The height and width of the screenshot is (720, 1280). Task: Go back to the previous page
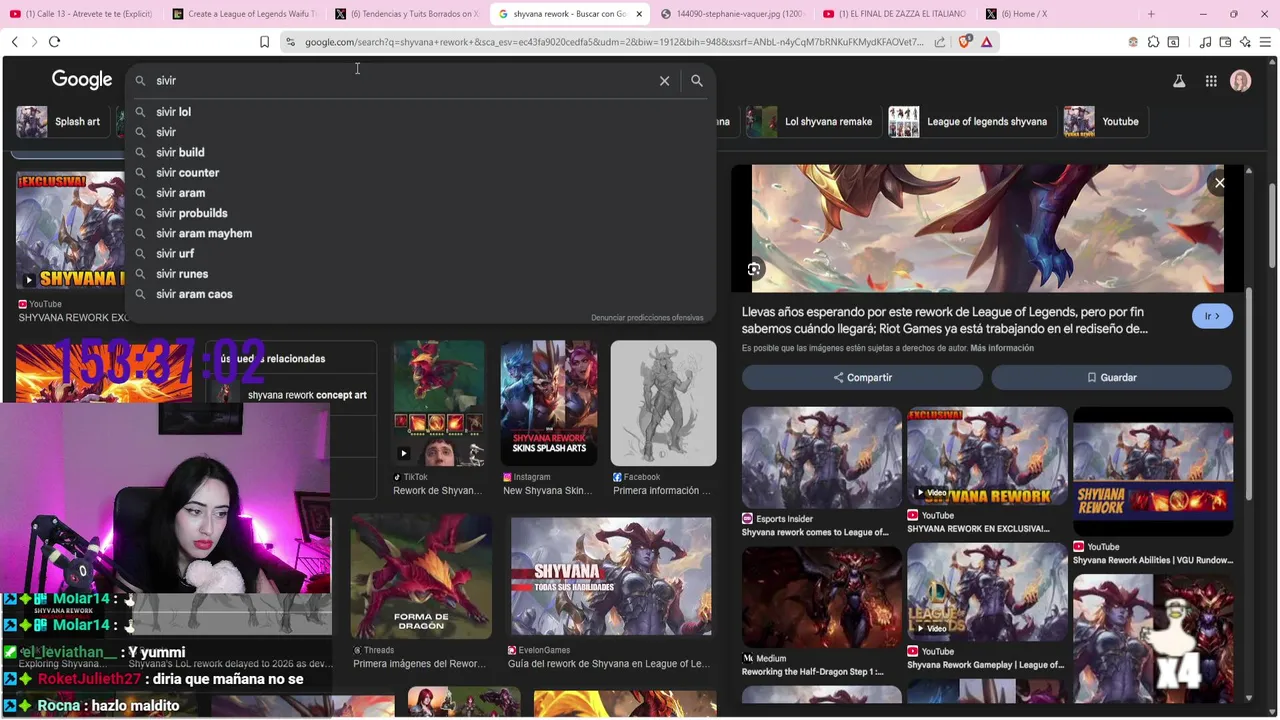(x=15, y=42)
